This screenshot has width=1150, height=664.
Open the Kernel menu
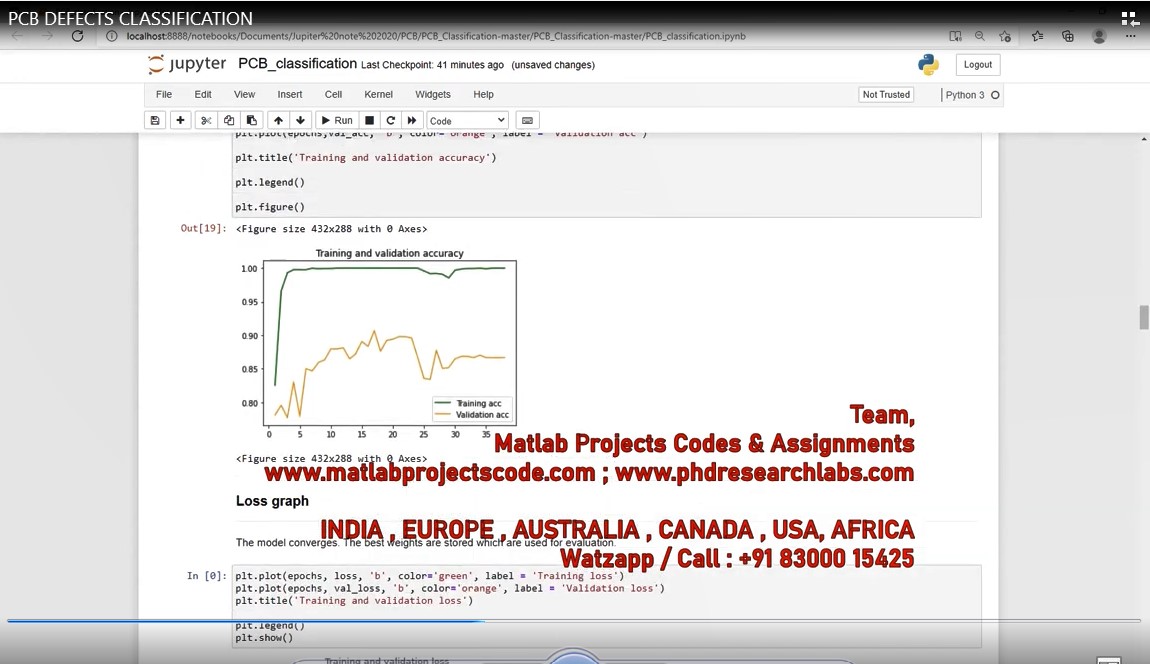(x=378, y=95)
